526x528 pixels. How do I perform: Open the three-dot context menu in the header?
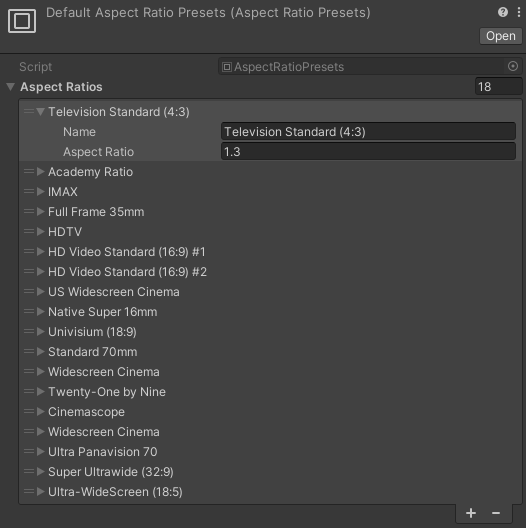click(519, 12)
